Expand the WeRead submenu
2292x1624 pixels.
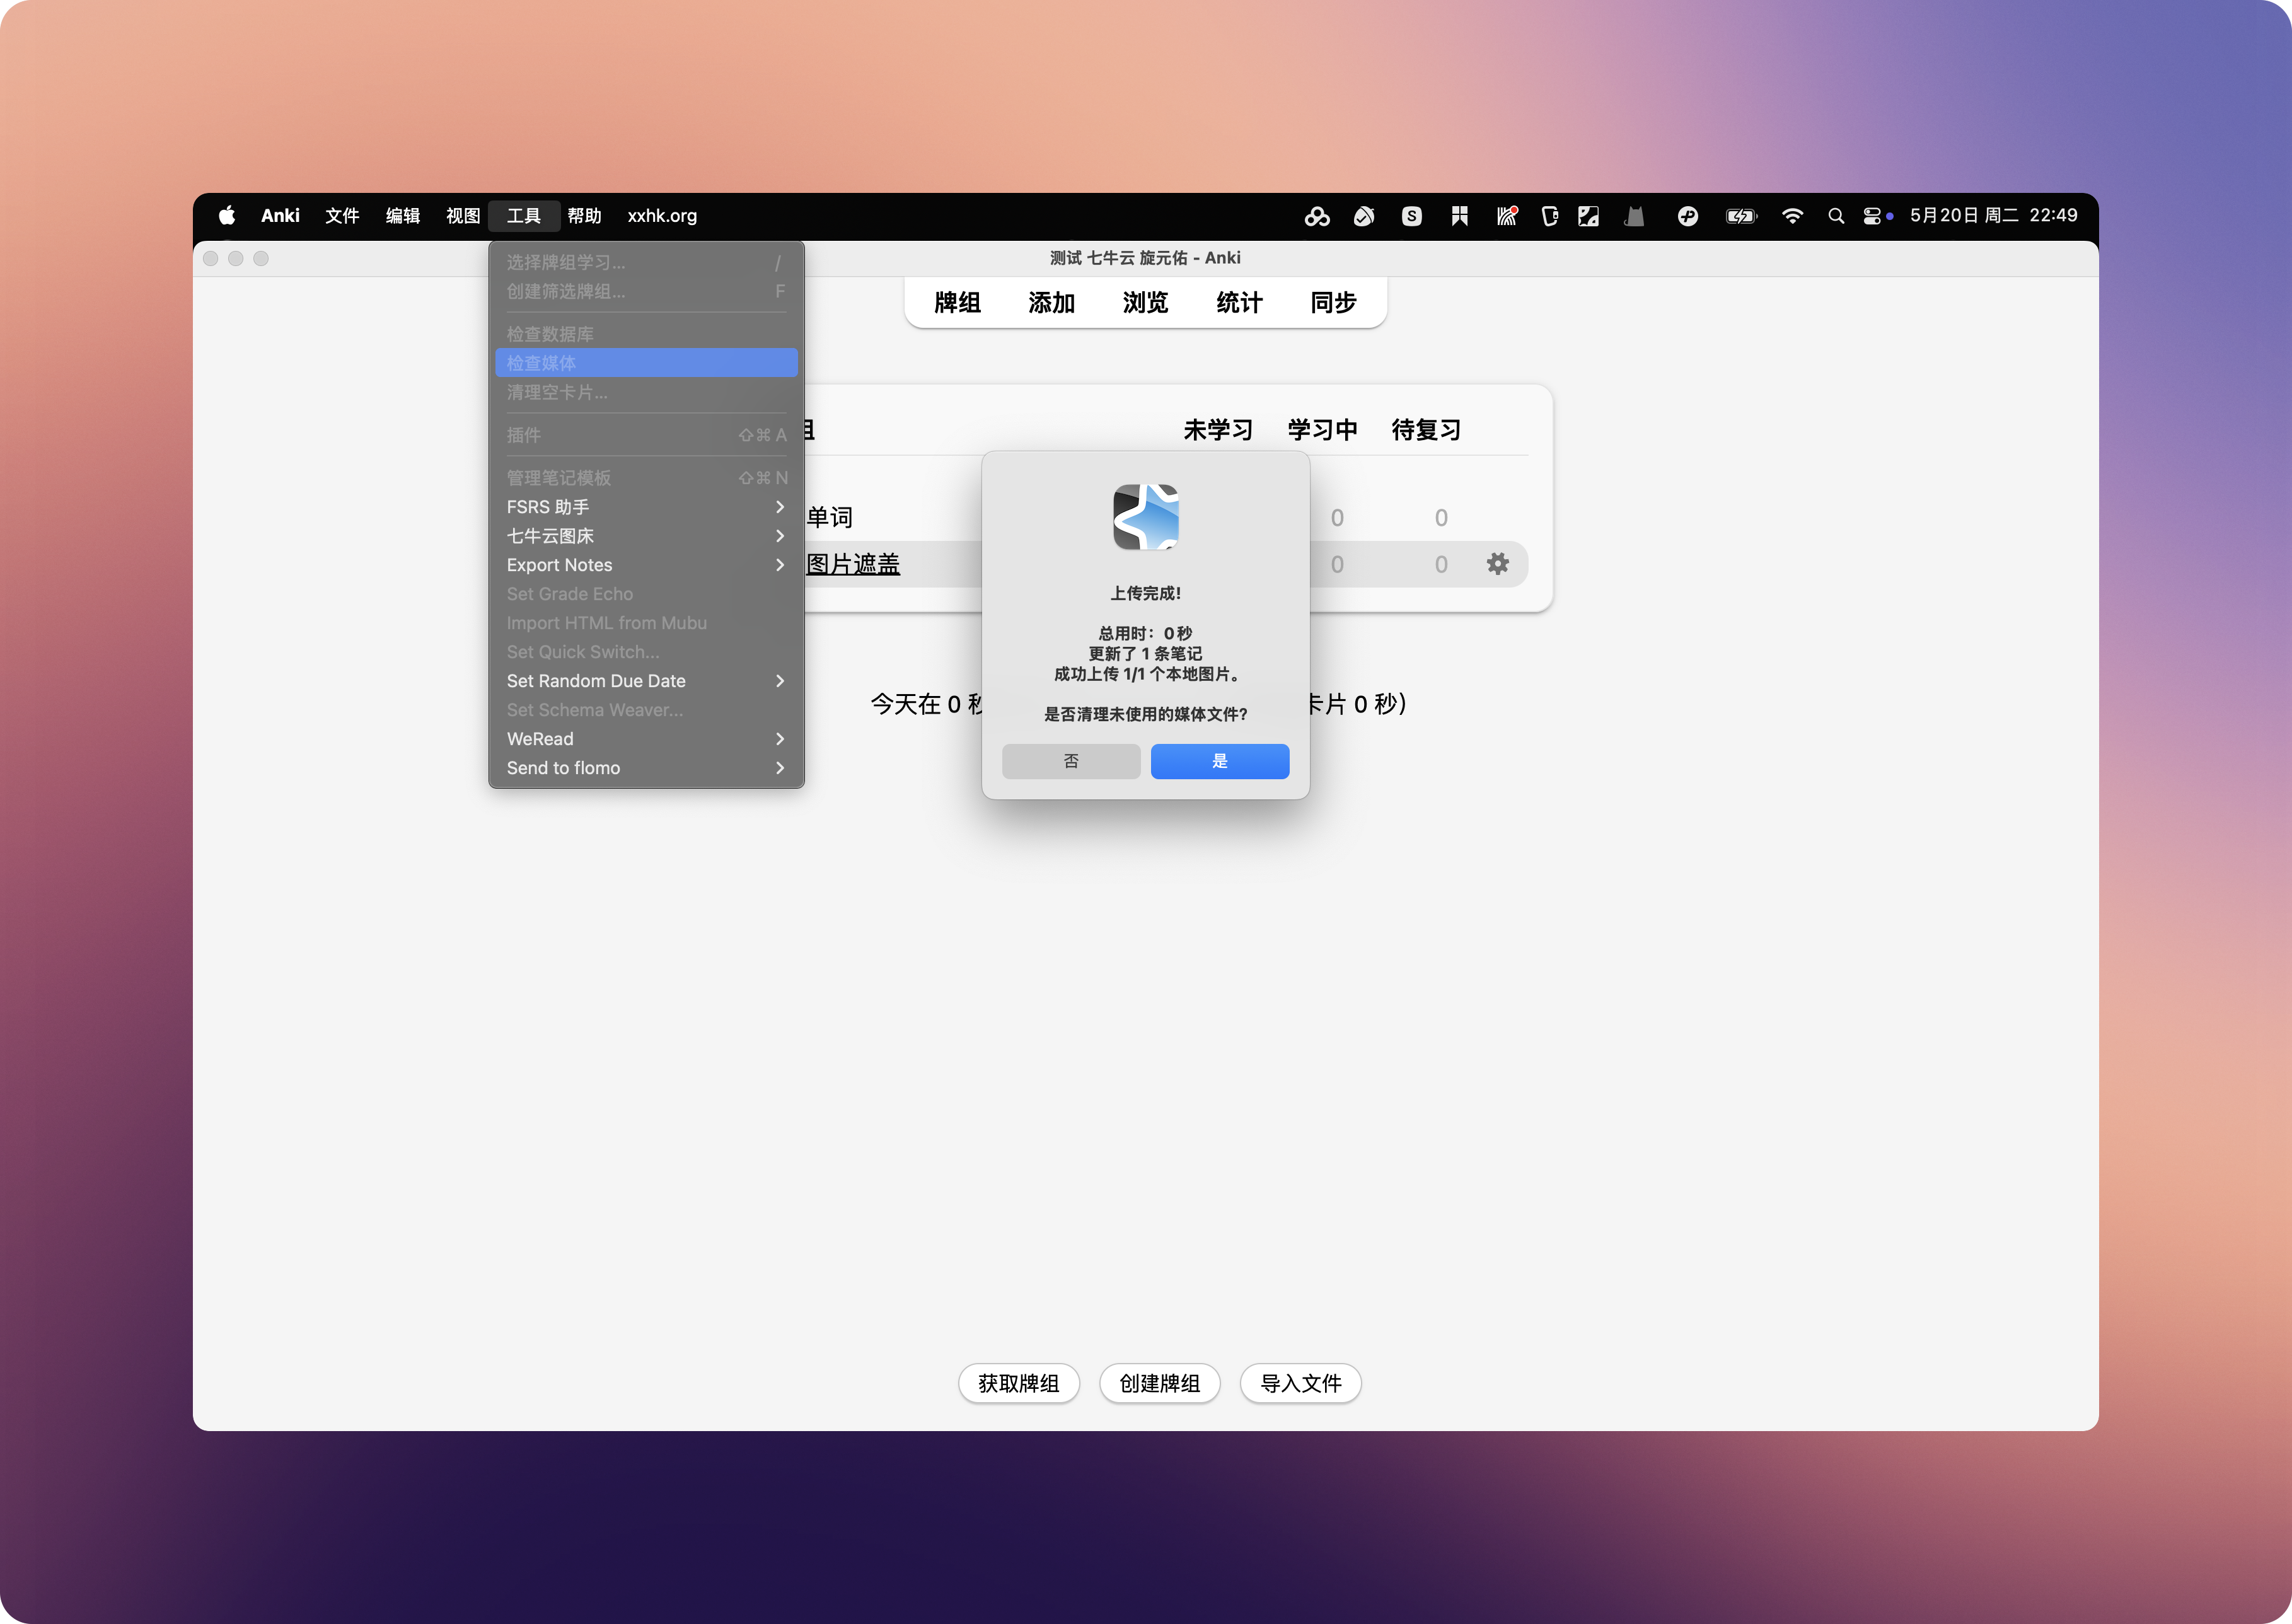646,739
